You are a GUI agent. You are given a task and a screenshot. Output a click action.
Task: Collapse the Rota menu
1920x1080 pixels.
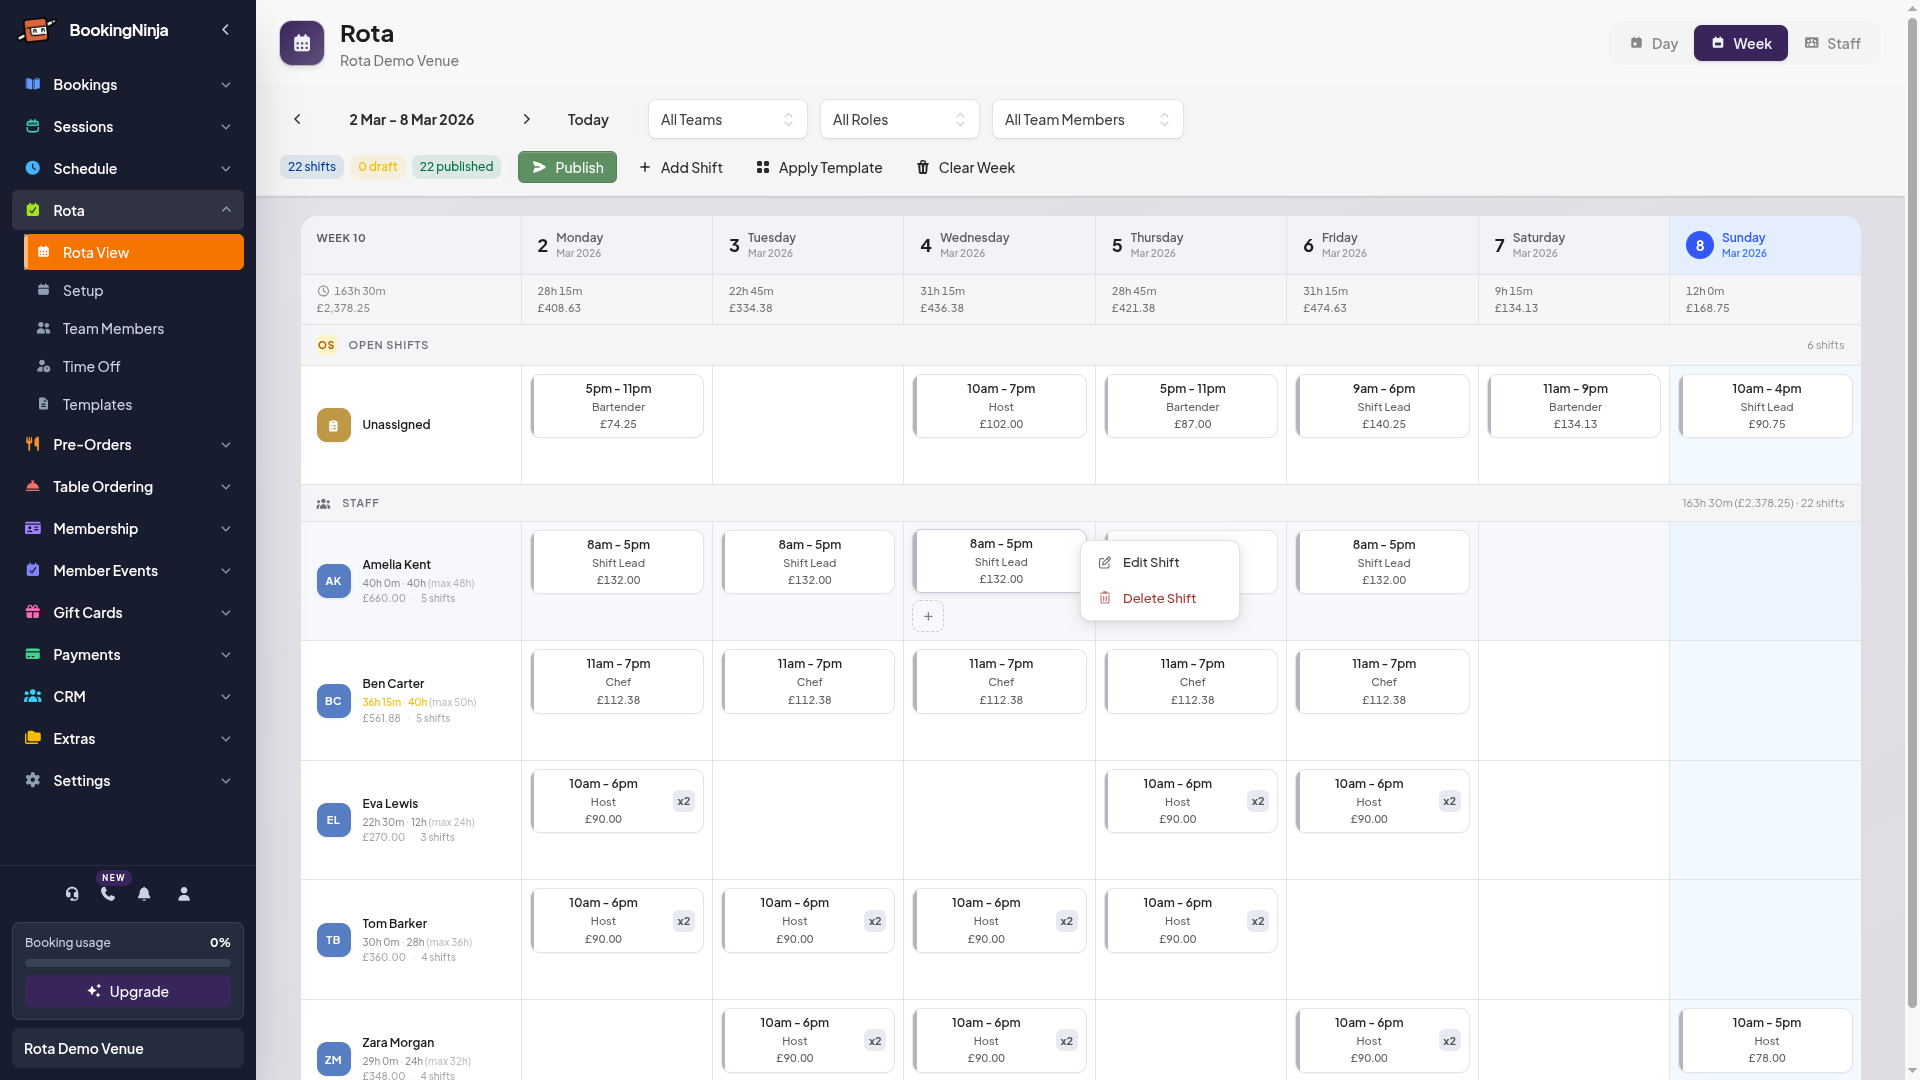click(x=128, y=210)
